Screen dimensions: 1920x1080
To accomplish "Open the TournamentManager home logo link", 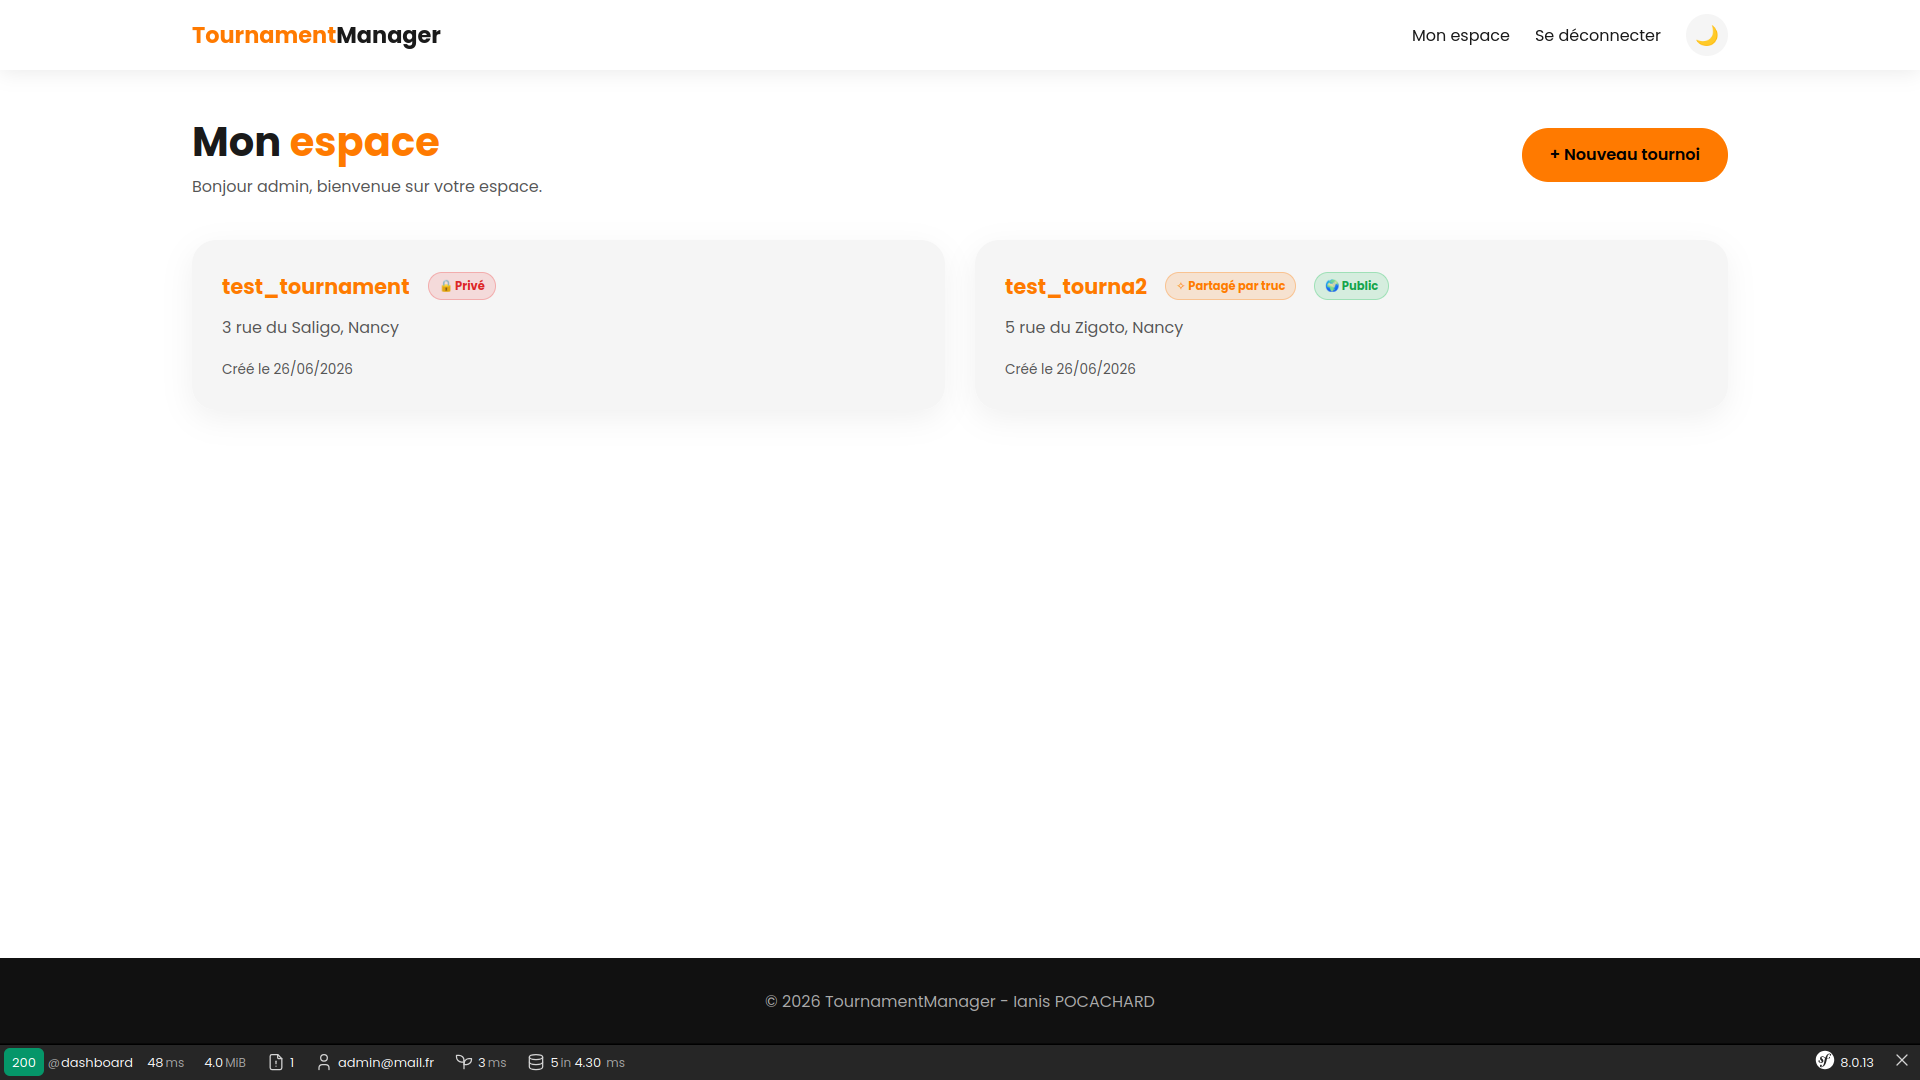I will pyautogui.click(x=316, y=35).
